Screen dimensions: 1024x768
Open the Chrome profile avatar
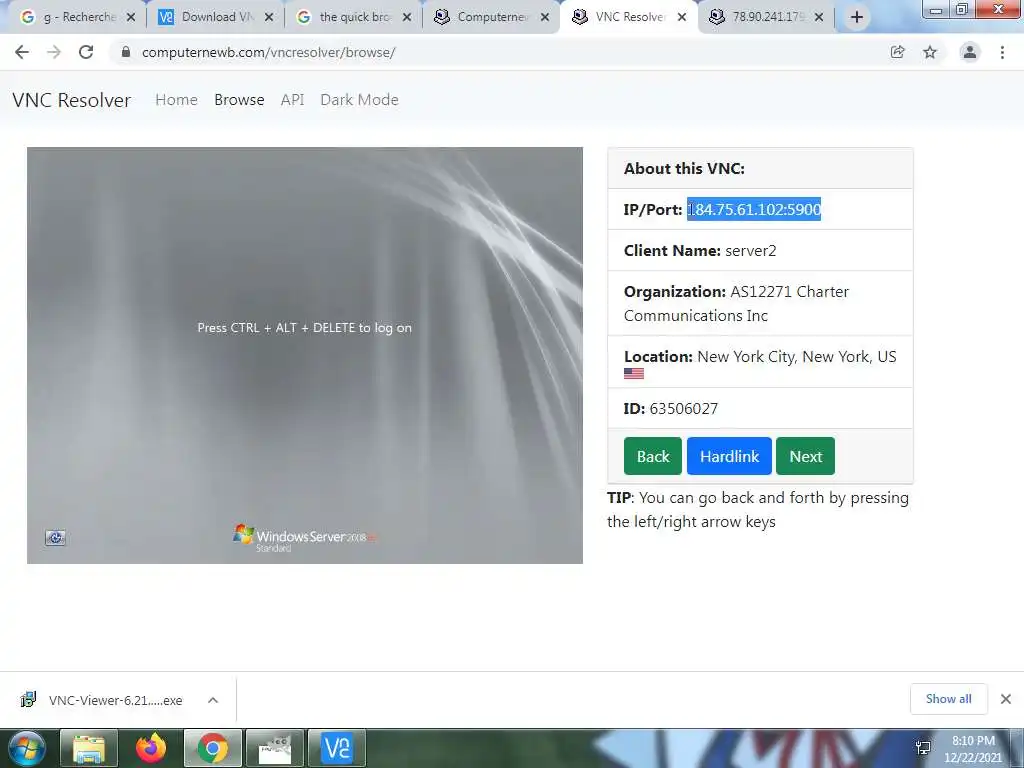point(970,52)
